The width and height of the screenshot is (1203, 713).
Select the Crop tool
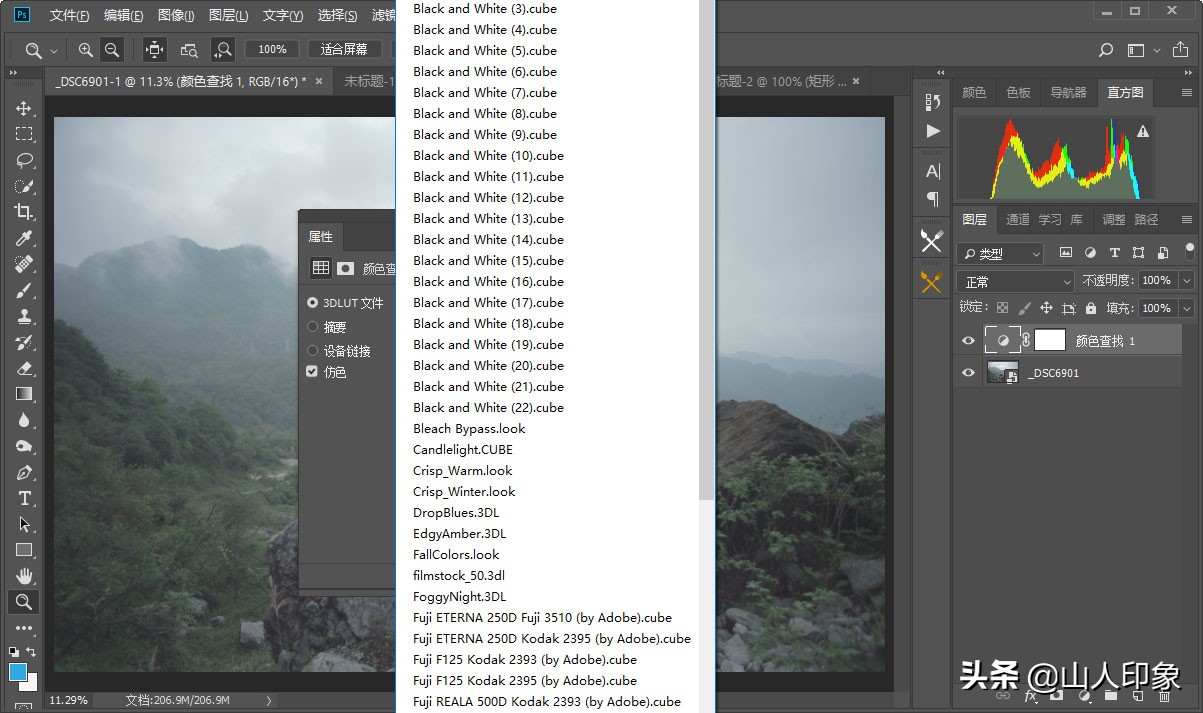[x=24, y=212]
